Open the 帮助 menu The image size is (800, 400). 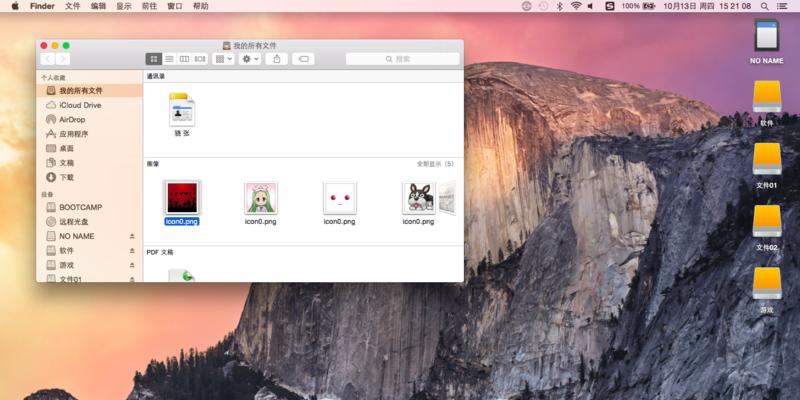point(201,6)
